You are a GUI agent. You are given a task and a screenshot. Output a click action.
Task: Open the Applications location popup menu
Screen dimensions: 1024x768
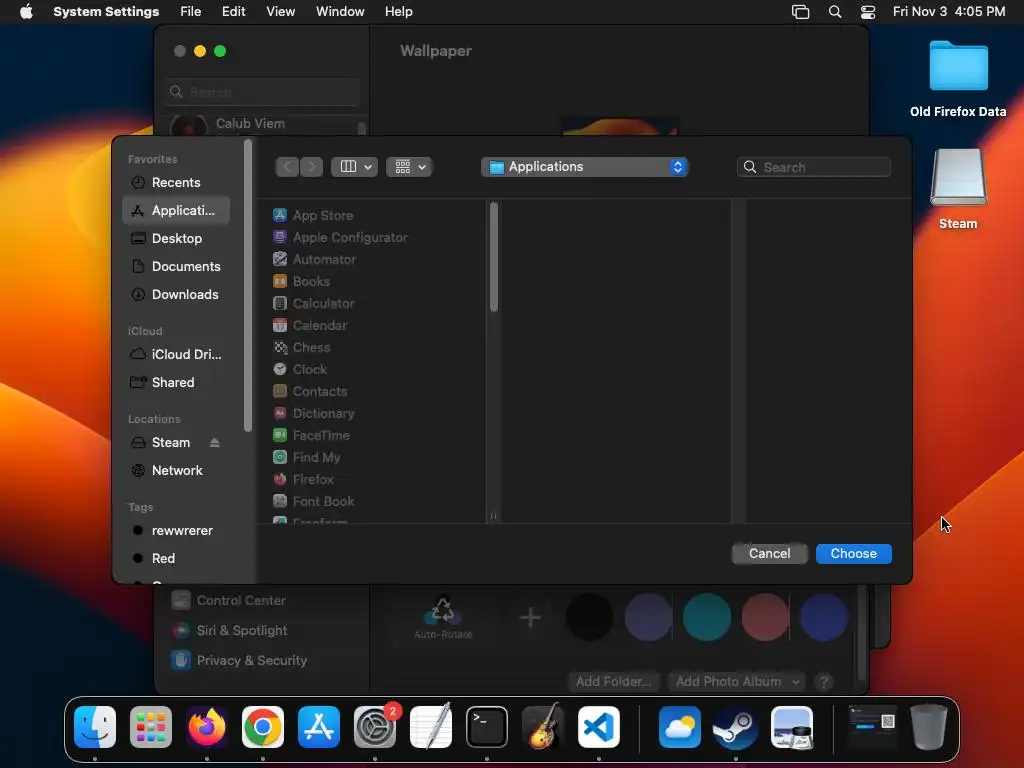pyautogui.click(x=584, y=167)
